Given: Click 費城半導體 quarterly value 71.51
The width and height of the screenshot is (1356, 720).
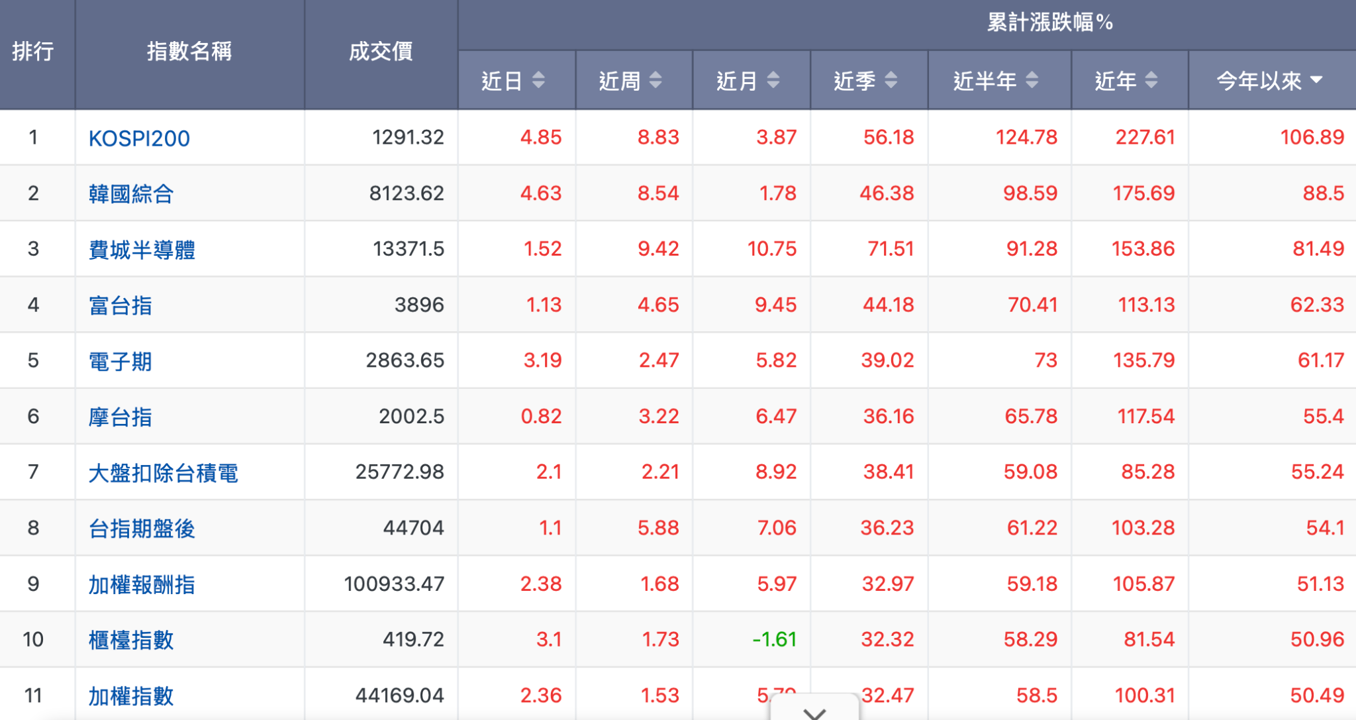Looking at the screenshot, I should click(x=891, y=249).
